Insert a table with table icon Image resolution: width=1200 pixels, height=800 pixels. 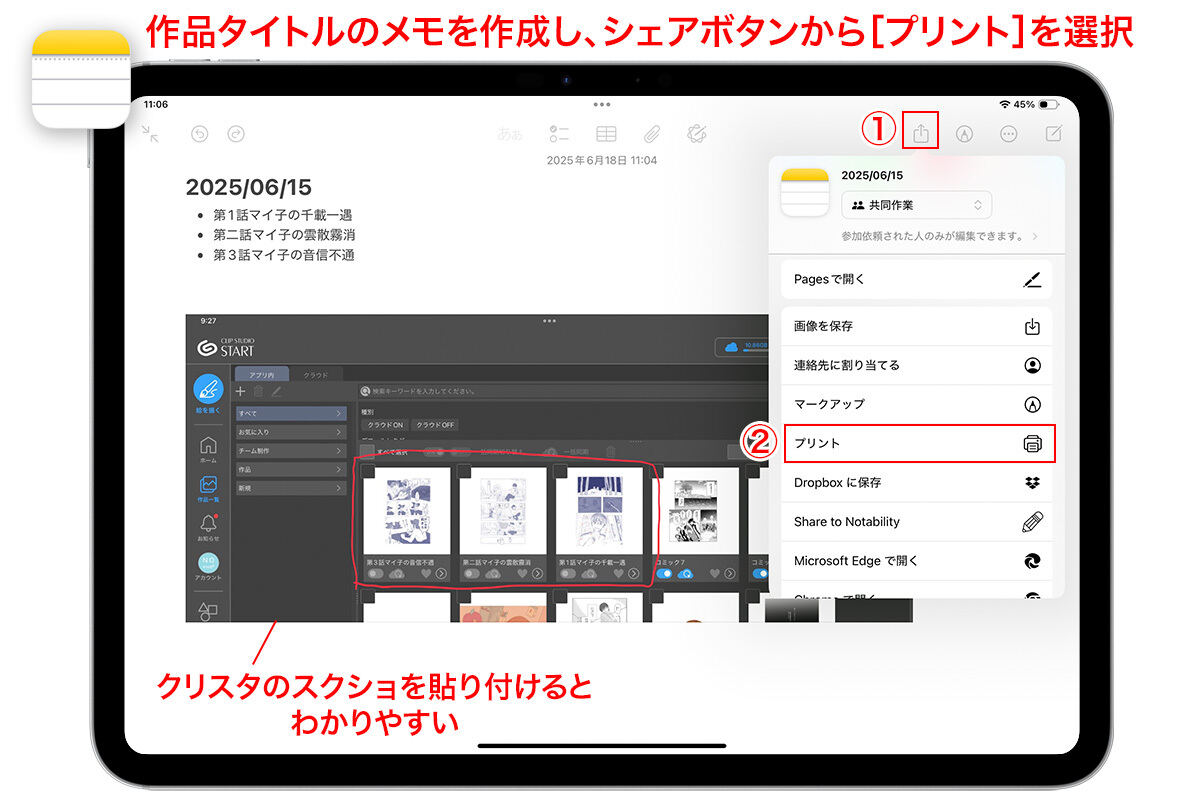pos(605,133)
